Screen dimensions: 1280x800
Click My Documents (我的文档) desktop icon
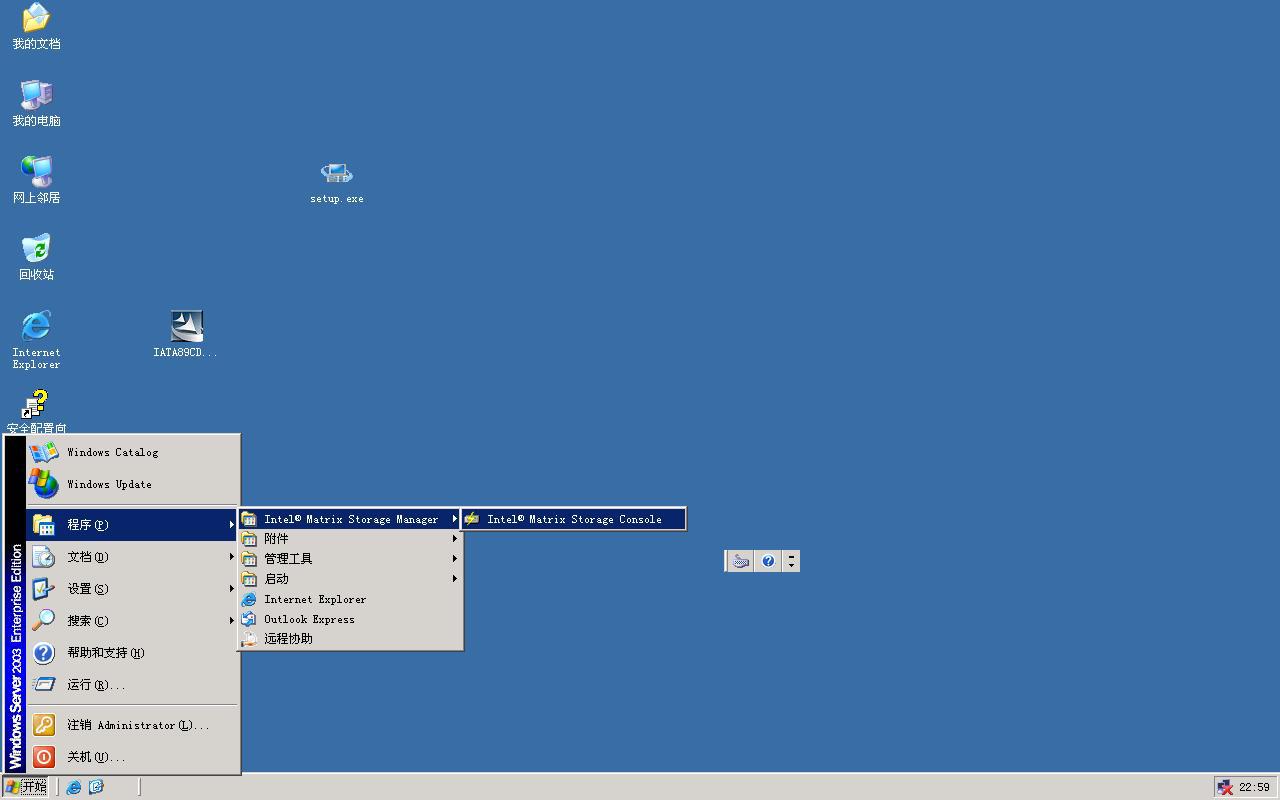[36, 19]
